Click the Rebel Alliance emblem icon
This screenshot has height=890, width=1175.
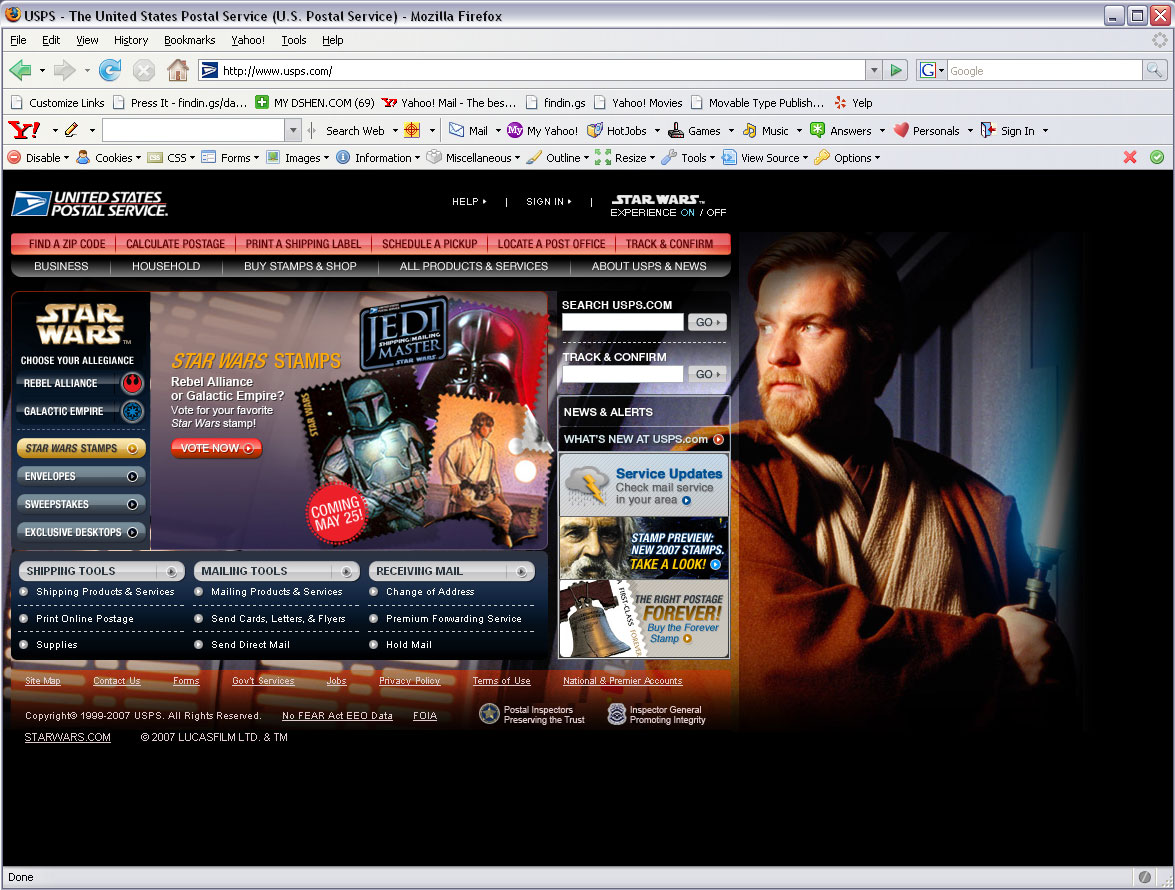(132, 384)
